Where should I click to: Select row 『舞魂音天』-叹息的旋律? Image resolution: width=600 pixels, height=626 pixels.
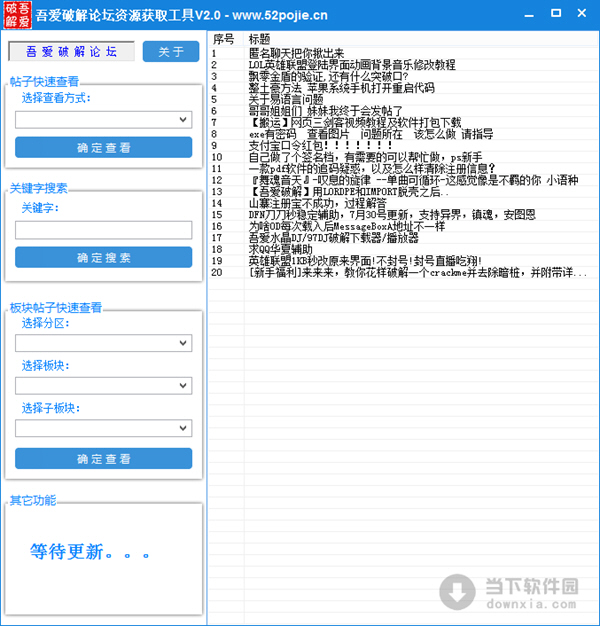403,180
